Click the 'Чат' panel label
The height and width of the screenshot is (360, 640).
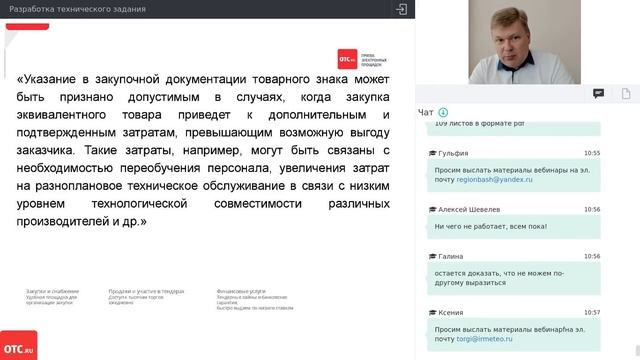coord(426,112)
